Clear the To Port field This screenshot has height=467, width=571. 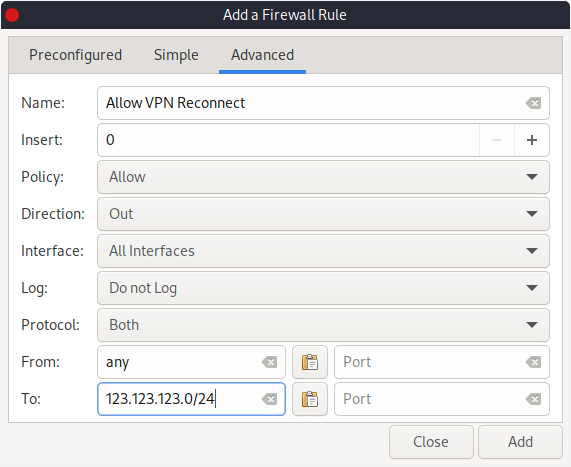point(533,399)
